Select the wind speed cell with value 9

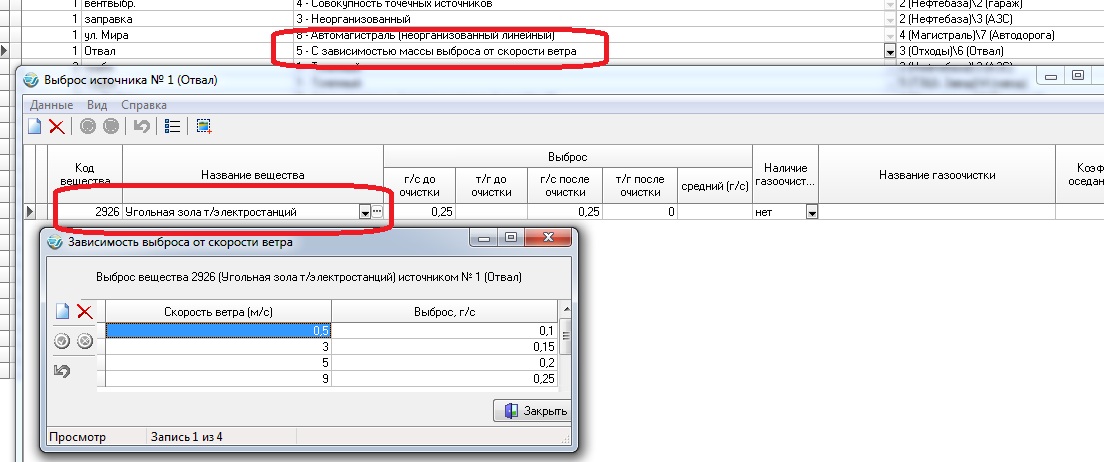[219, 378]
